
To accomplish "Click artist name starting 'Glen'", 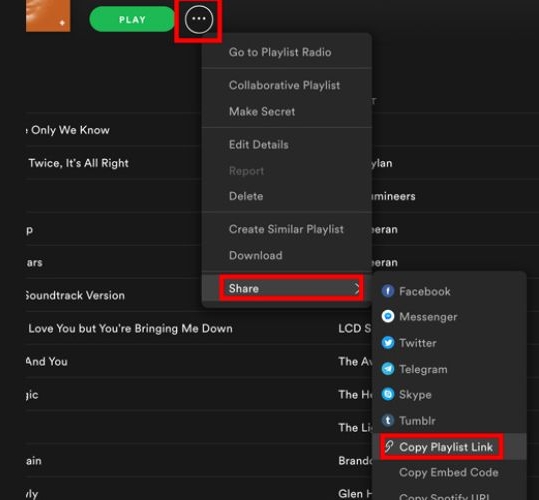I will (355, 493).
